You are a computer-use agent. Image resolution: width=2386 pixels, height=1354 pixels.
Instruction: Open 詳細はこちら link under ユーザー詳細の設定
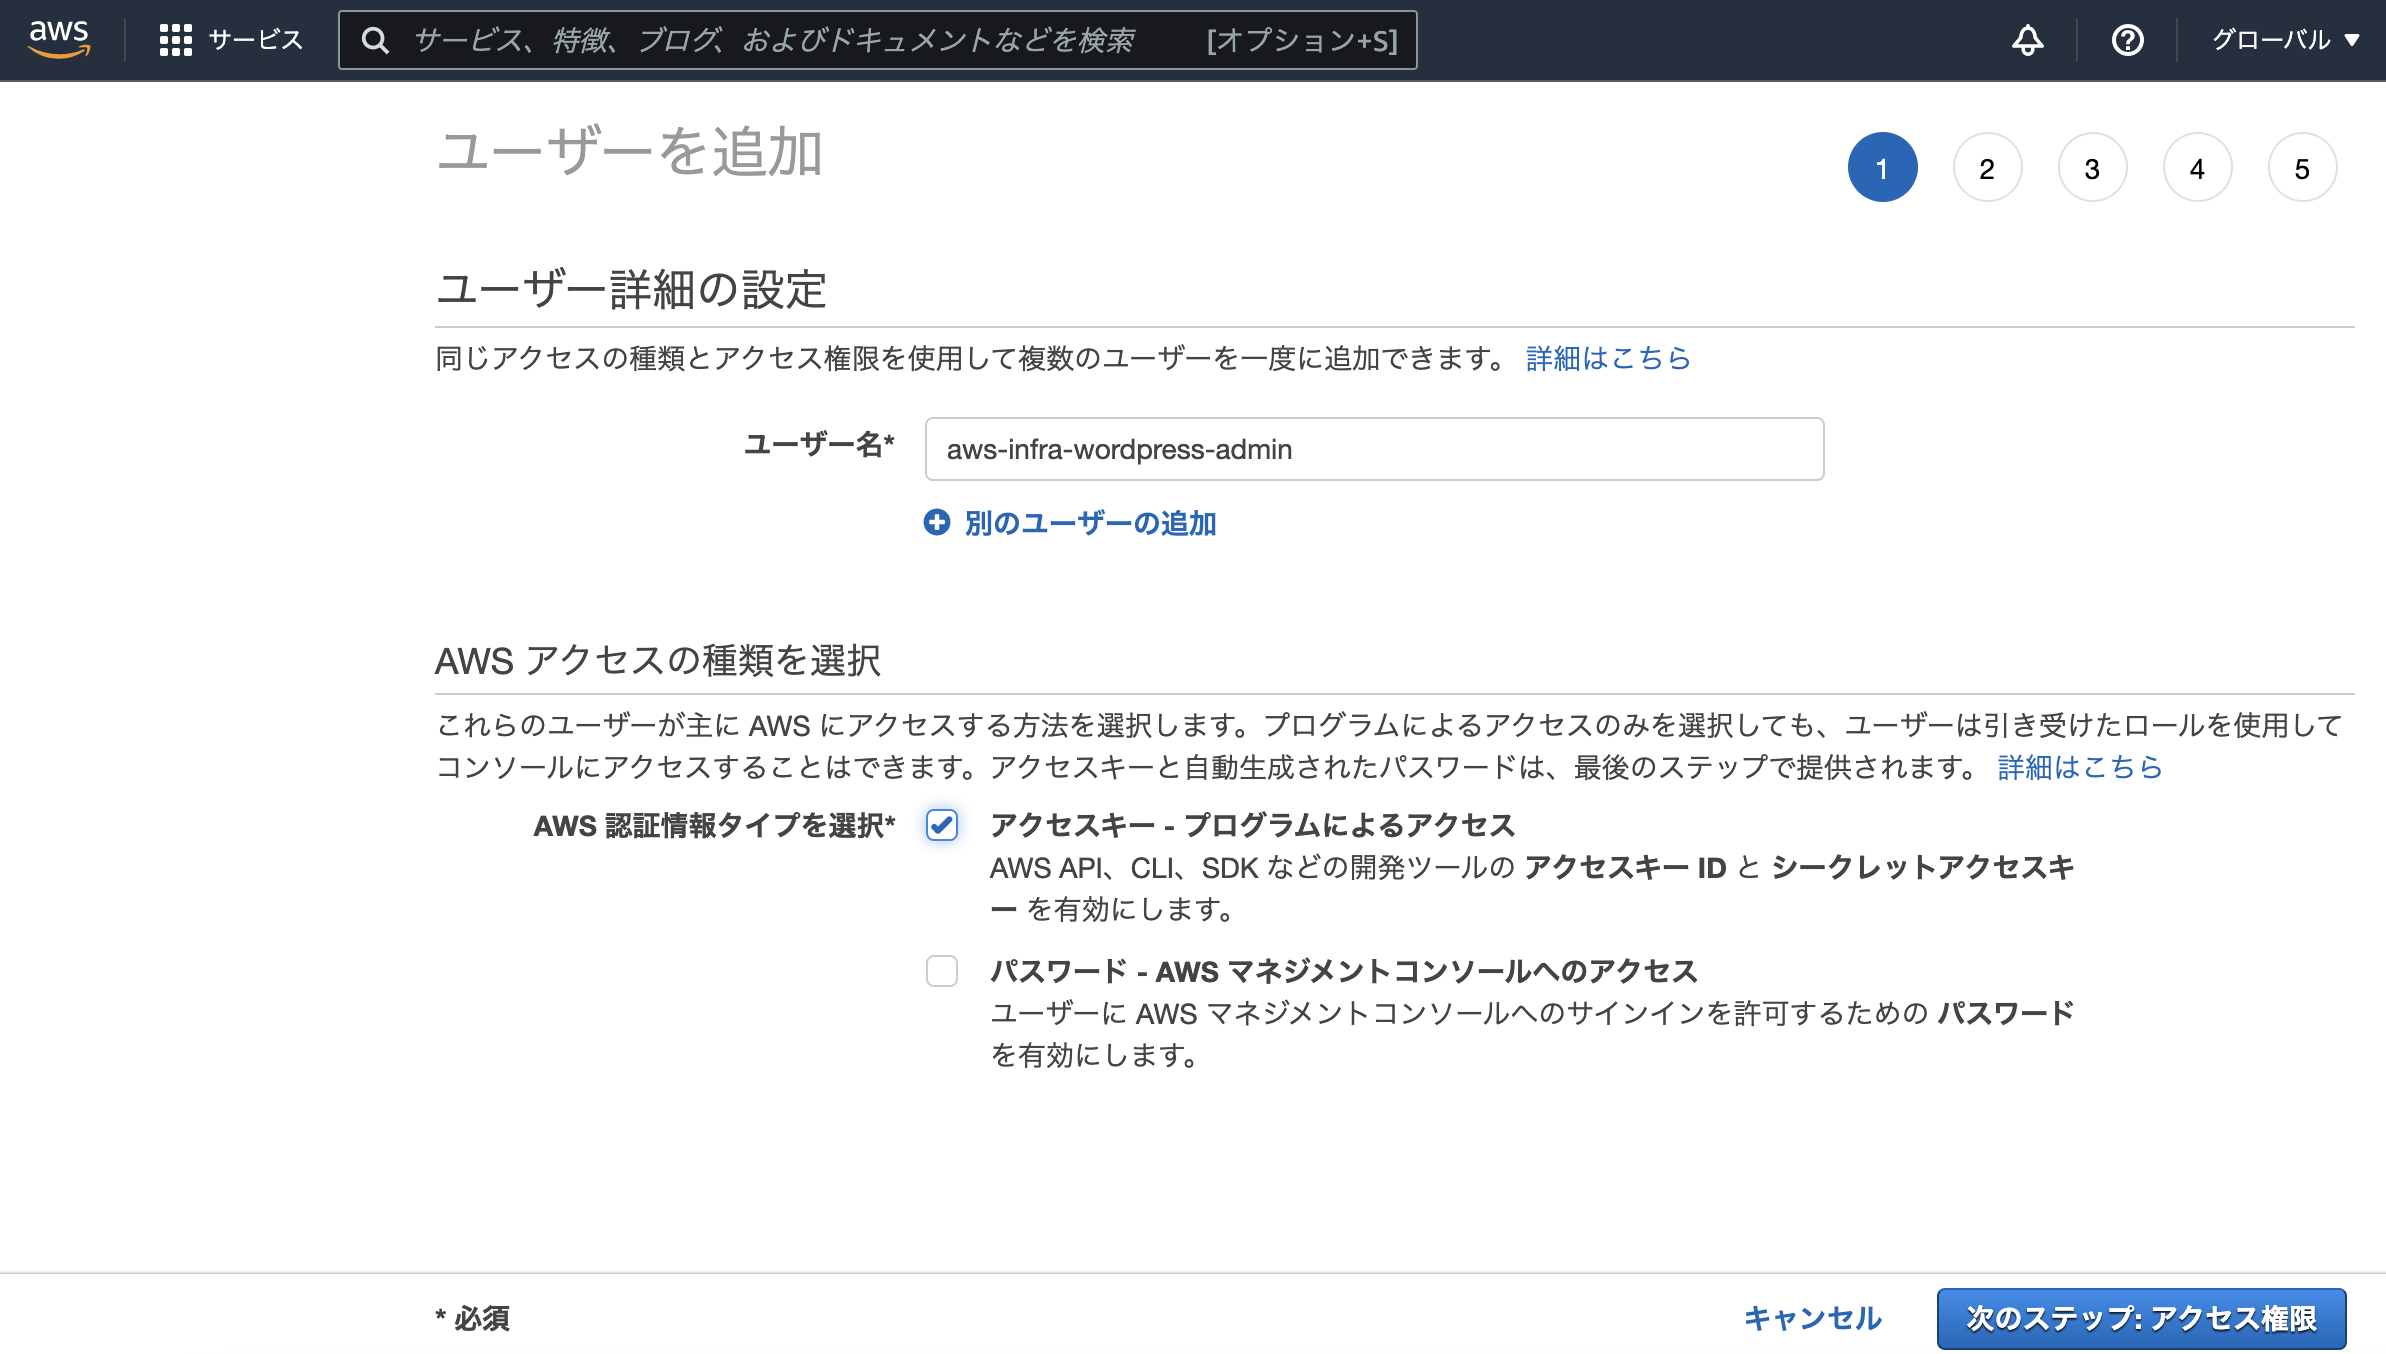pos(1607,358)
